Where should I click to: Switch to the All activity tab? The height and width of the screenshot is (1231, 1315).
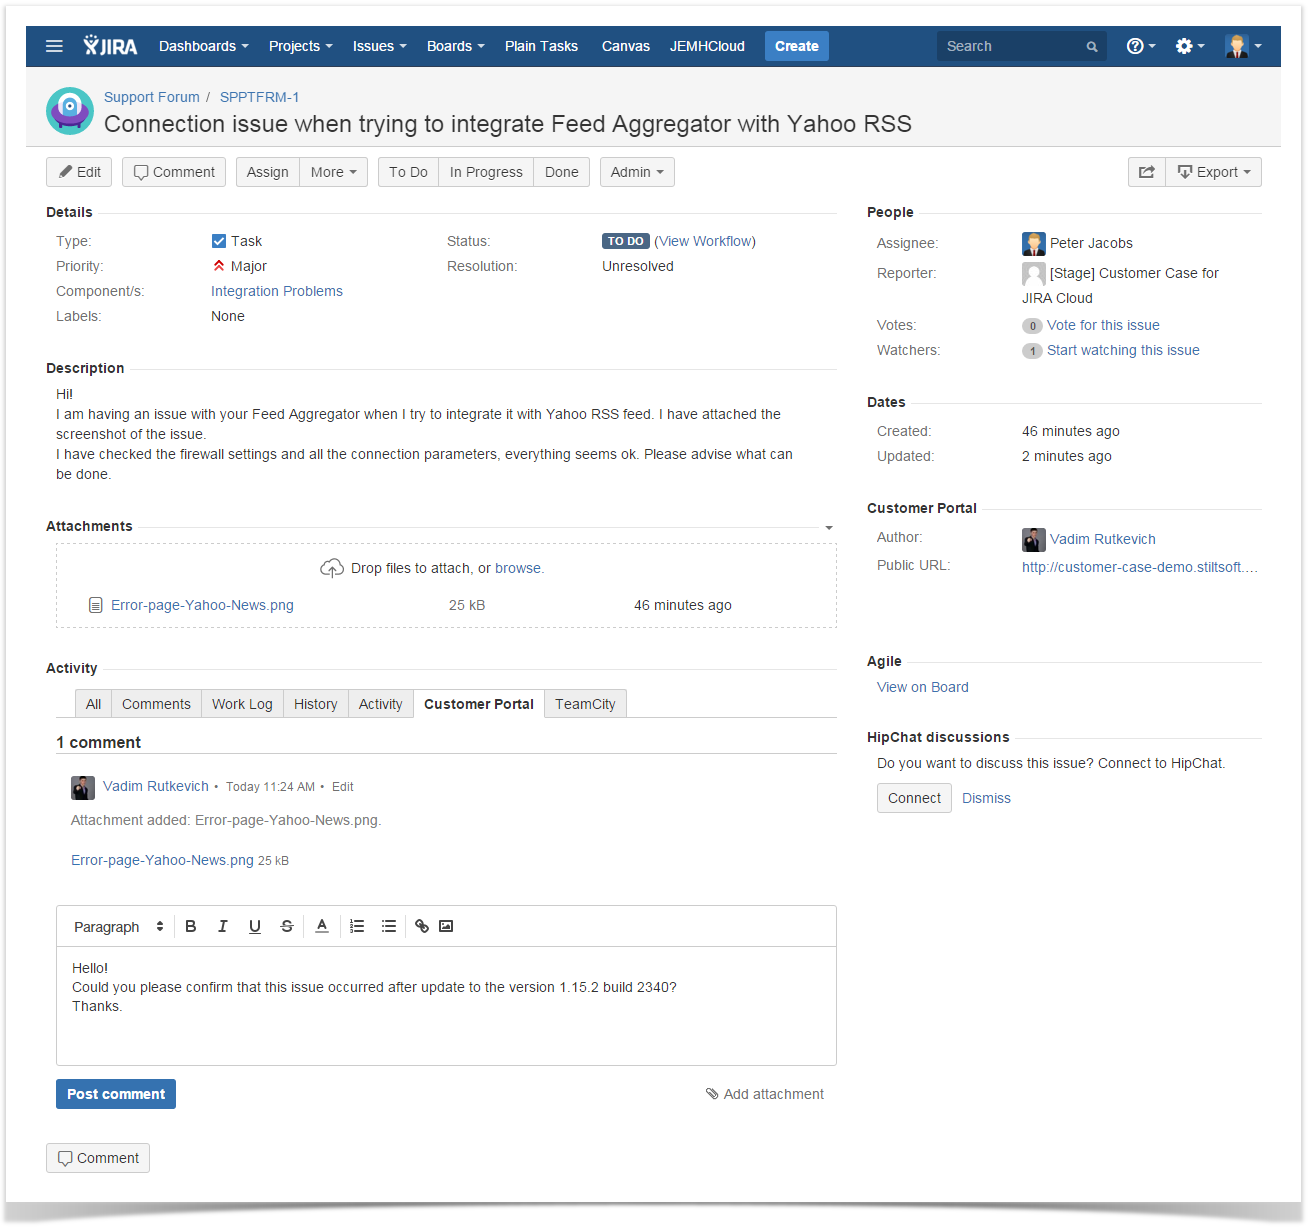click(94, 704)
